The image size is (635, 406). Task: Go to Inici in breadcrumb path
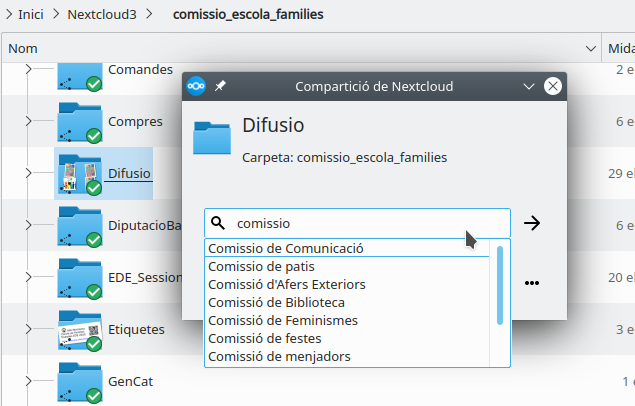pyautogui.click(x=30, y=15)
